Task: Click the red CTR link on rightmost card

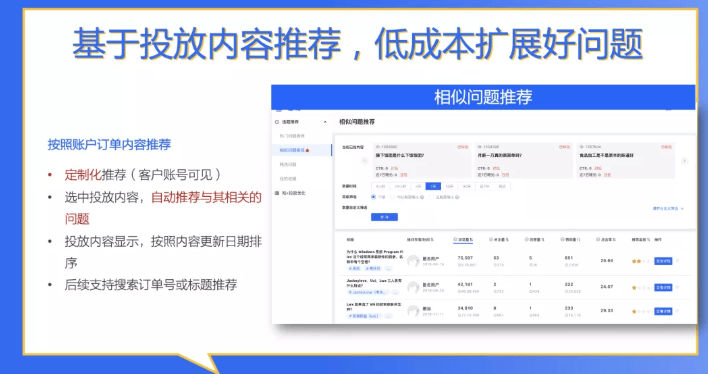Action: pos(598,168)
